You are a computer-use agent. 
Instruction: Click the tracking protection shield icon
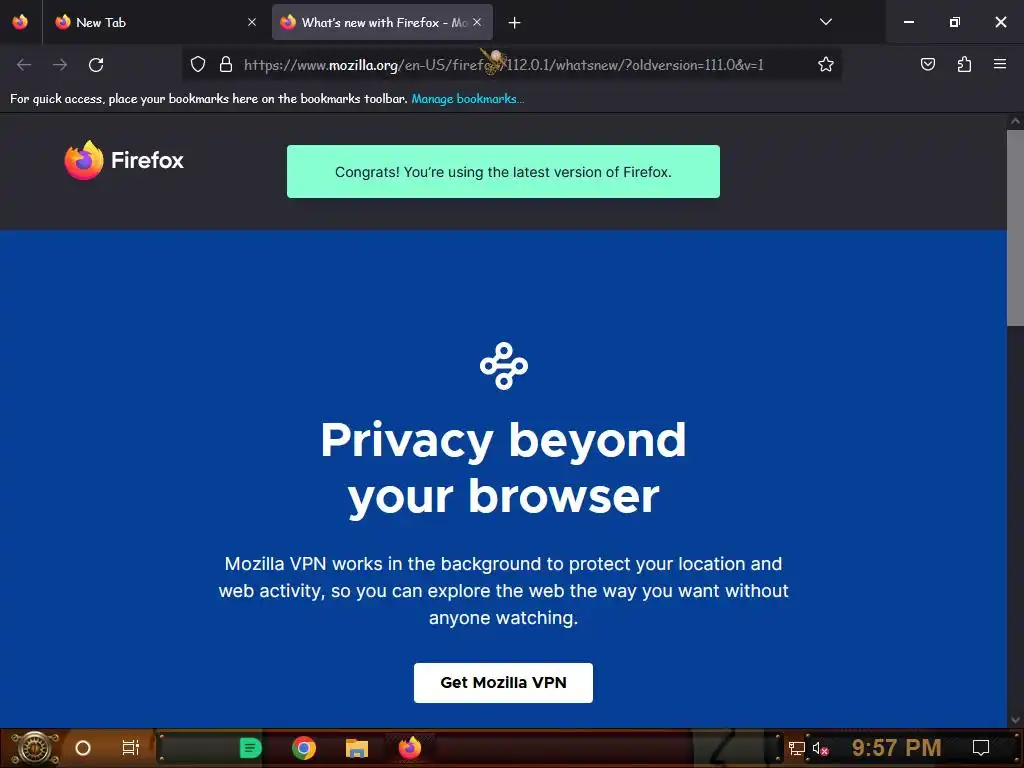198,65
